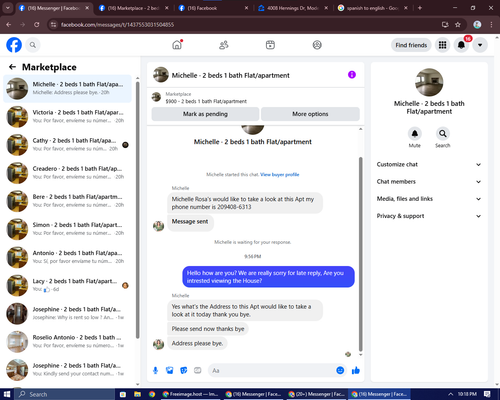Expand Media, files and links section
The height and width of the screenshot is (400, 500).
click(x=429, y=199)
